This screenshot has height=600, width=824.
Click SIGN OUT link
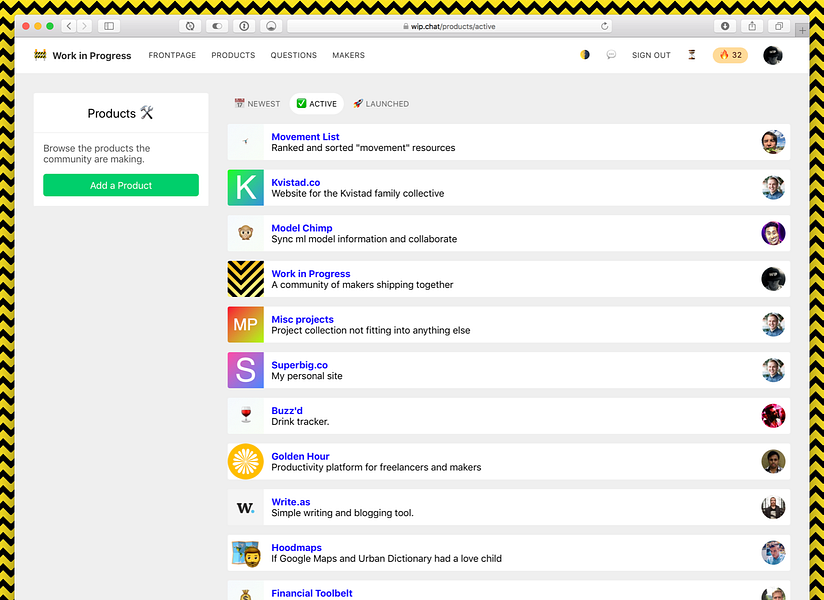(x=651, y=55)
